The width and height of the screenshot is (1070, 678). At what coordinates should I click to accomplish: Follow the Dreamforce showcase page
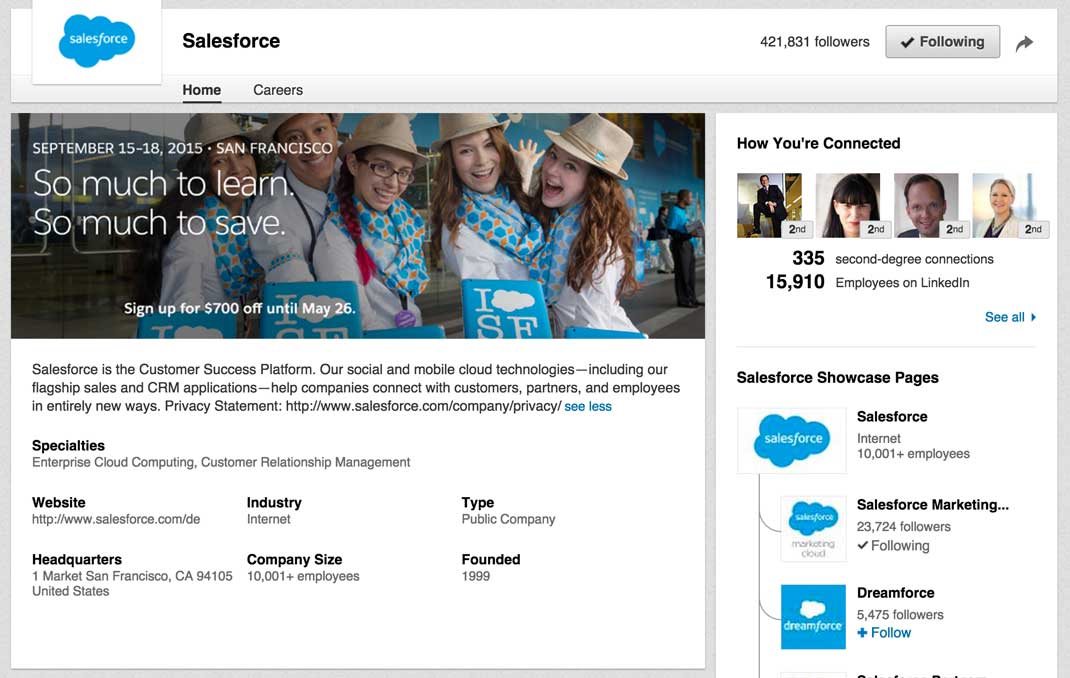pyautogui.click(x=884, y=633)
